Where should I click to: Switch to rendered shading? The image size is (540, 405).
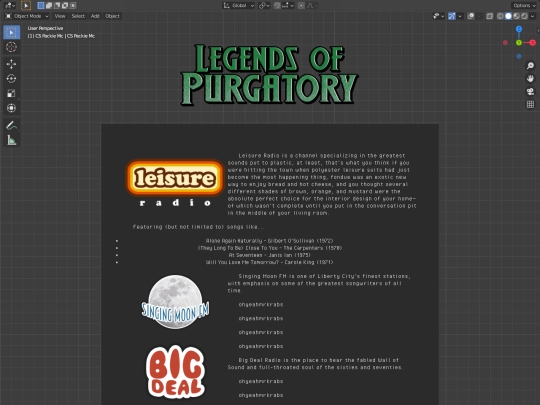point(524,16)
